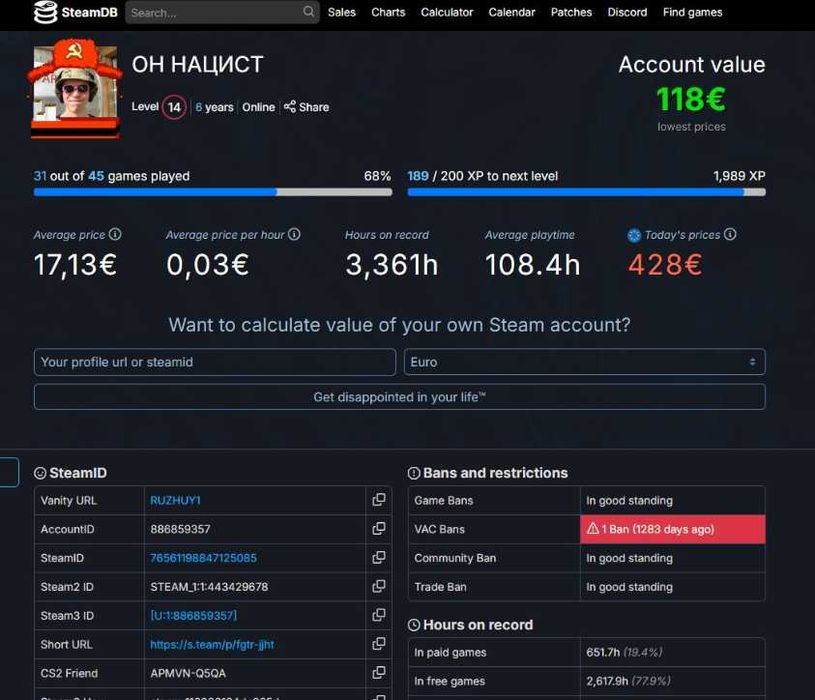Image resolution: width=815 pixels, height=700 pixels.
Task: Open the Discord menu item
Action: point(627,12)
